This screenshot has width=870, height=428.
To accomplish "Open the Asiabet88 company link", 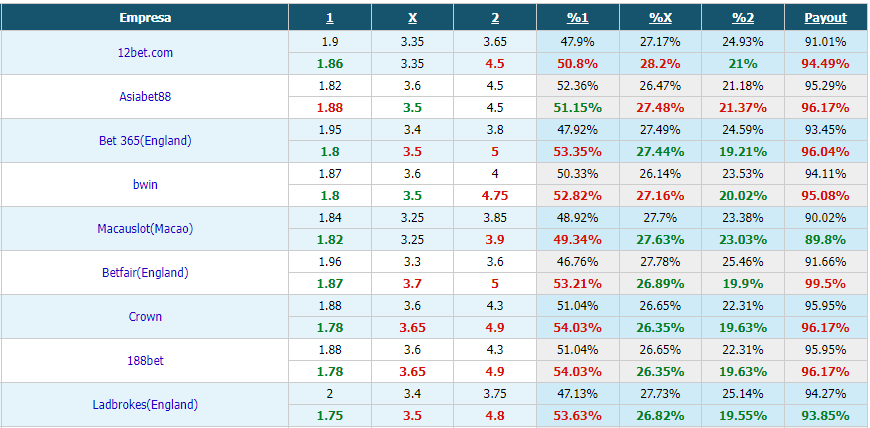I will [145, 97].
